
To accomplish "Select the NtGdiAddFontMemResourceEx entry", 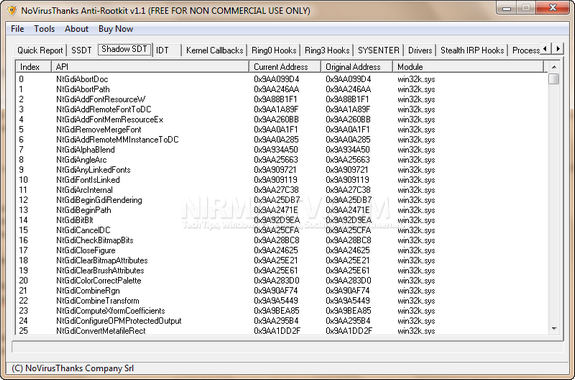I will pyautogui.click(x=281, y=120).
